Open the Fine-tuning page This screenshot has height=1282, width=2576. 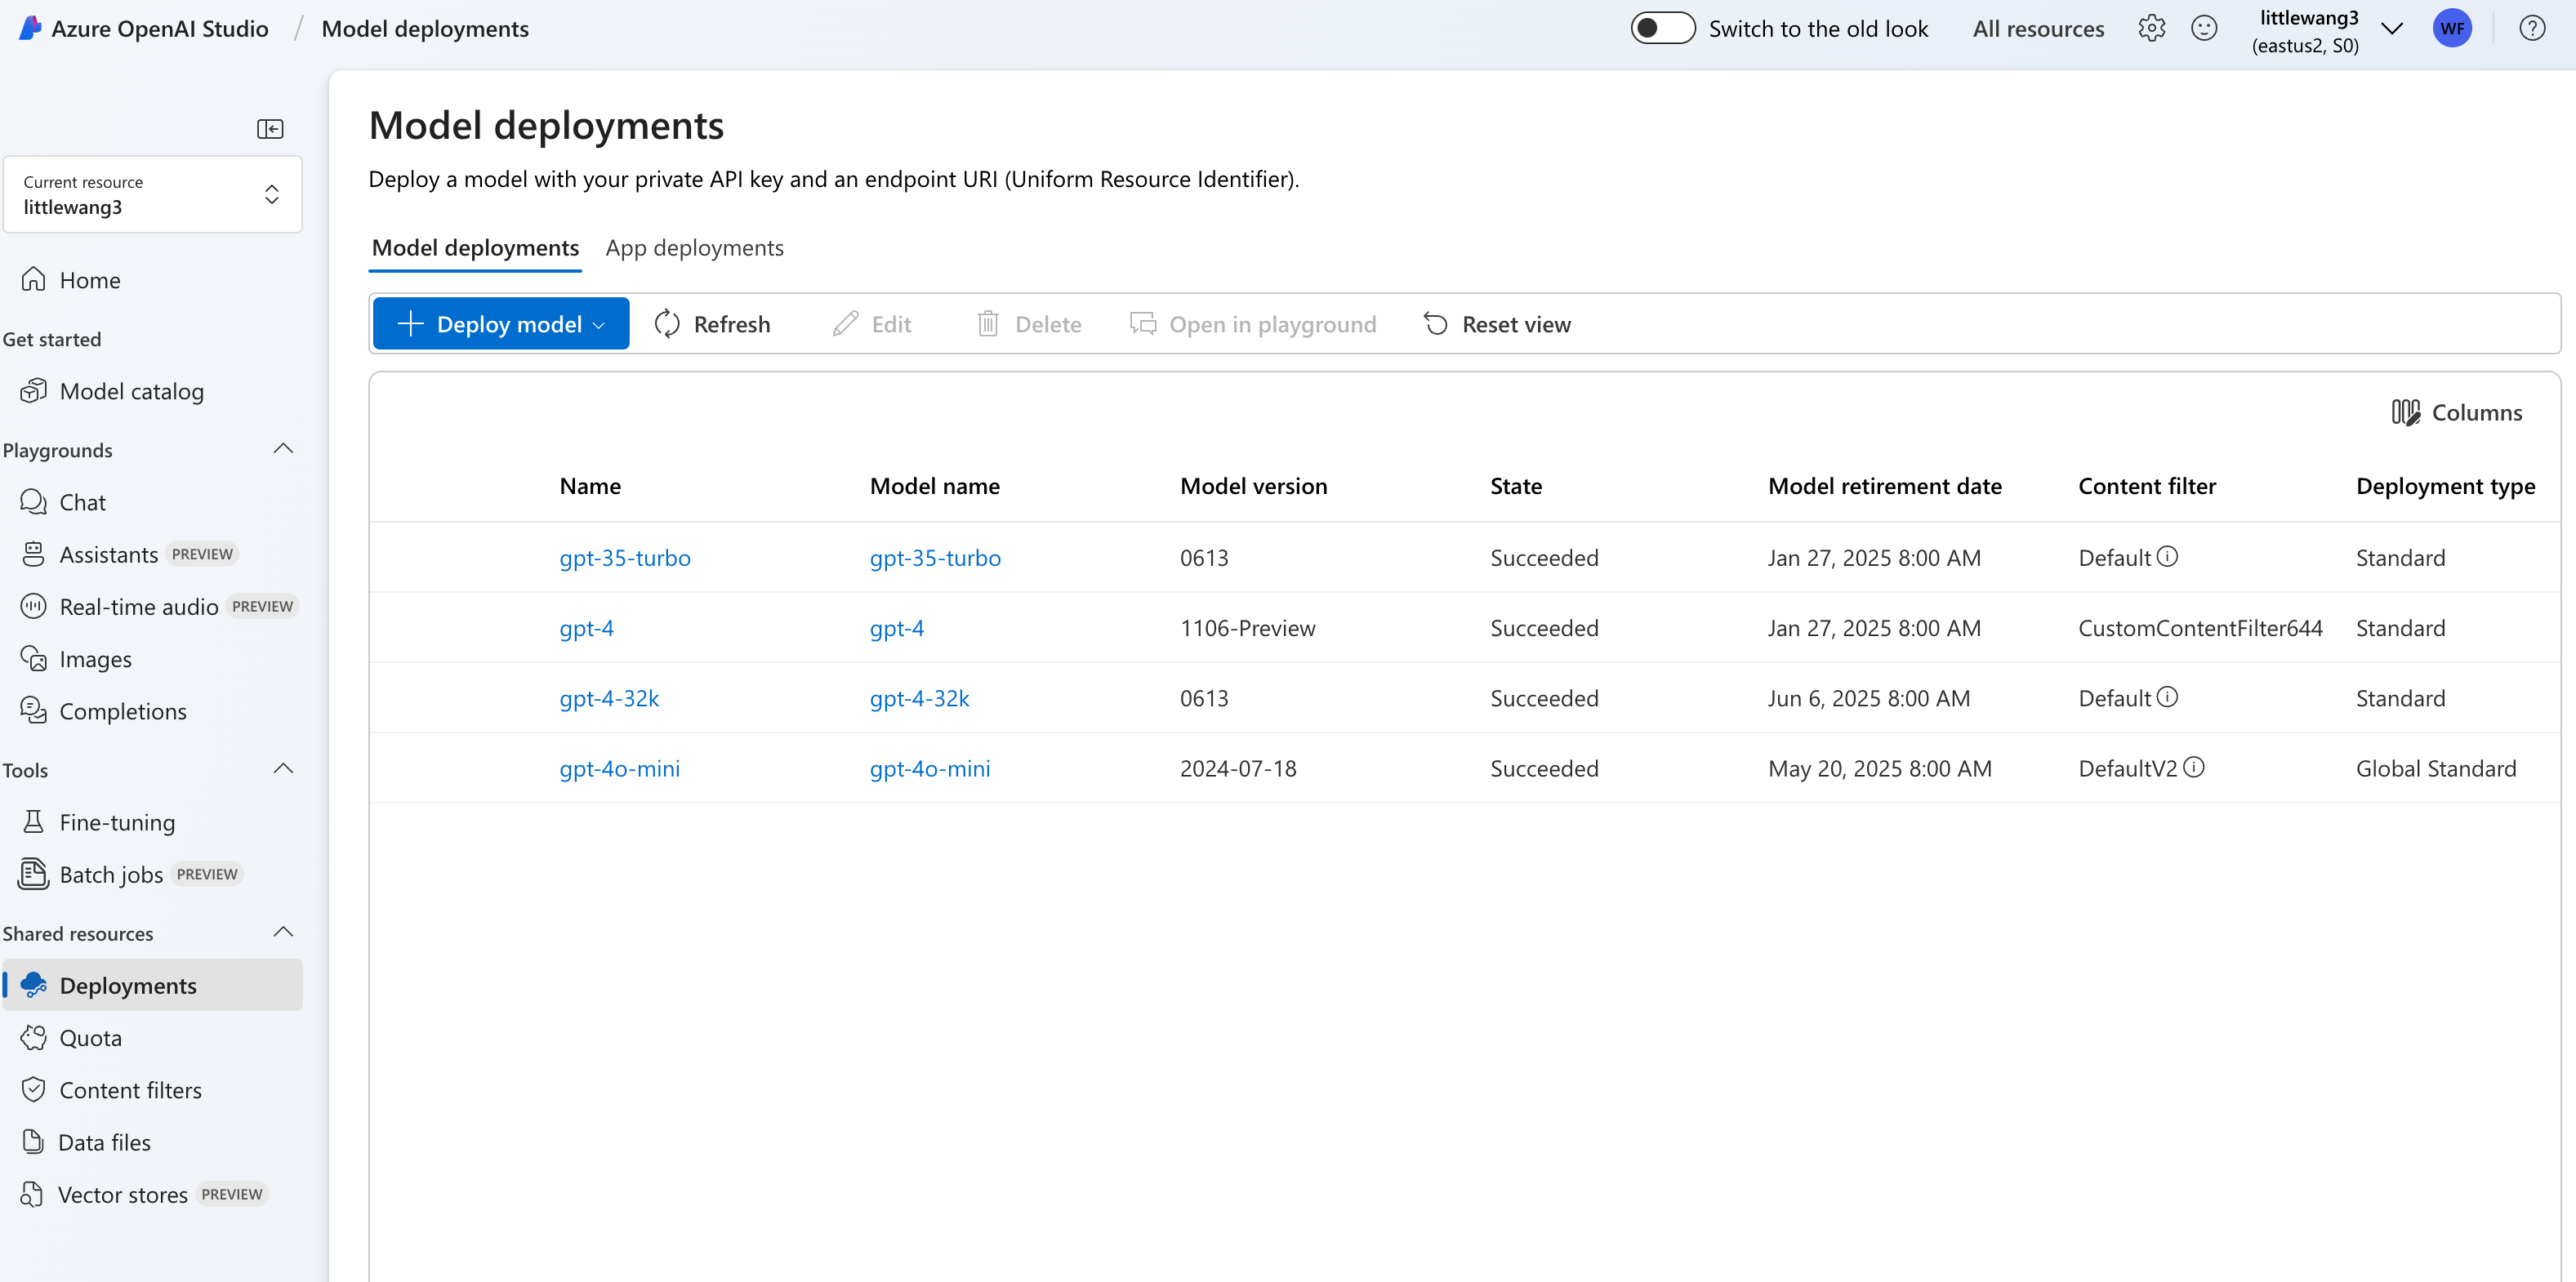153,822
